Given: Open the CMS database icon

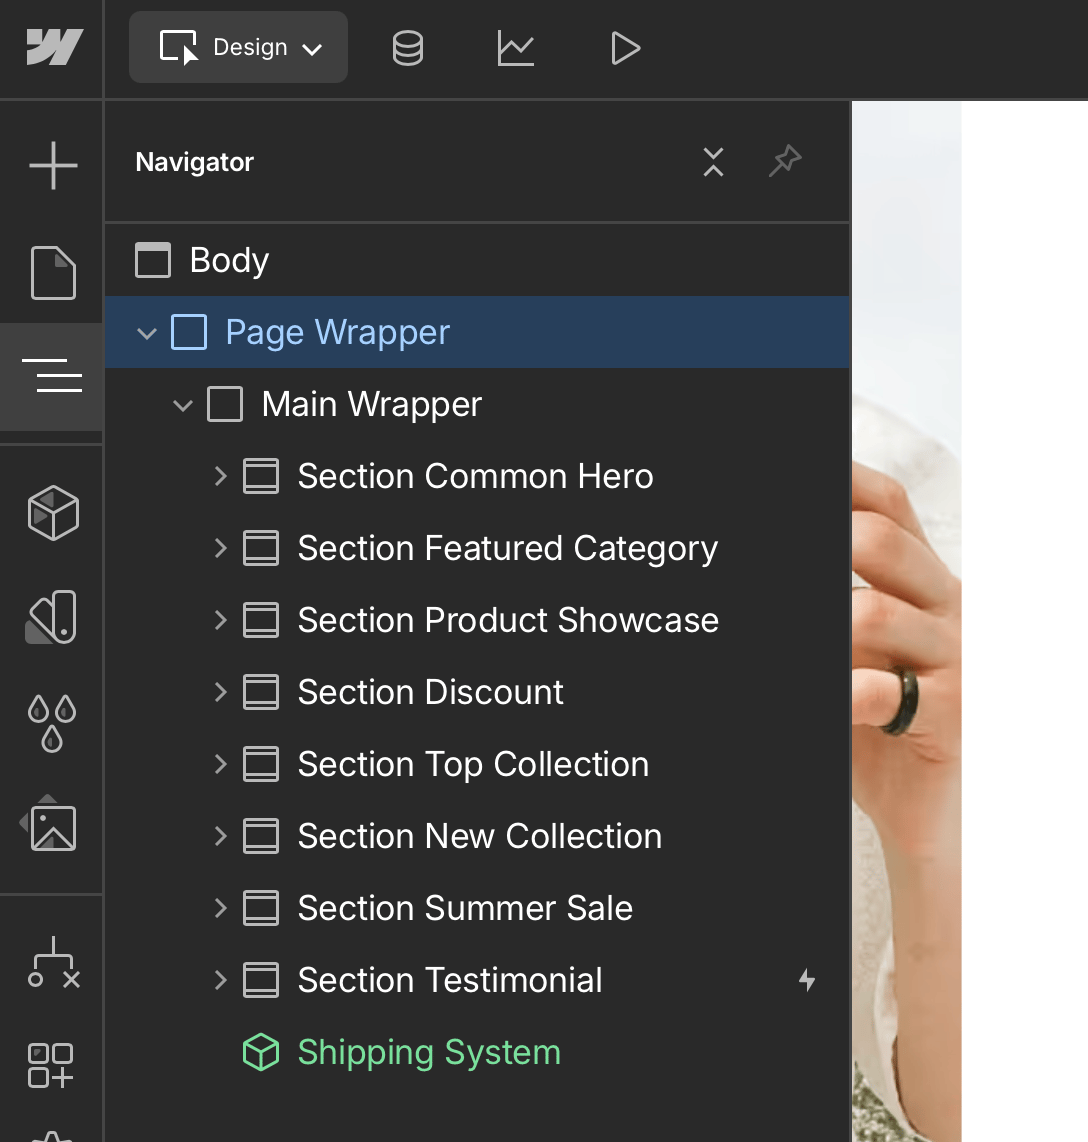Looking at the screenshot, I should coord(408,48).
